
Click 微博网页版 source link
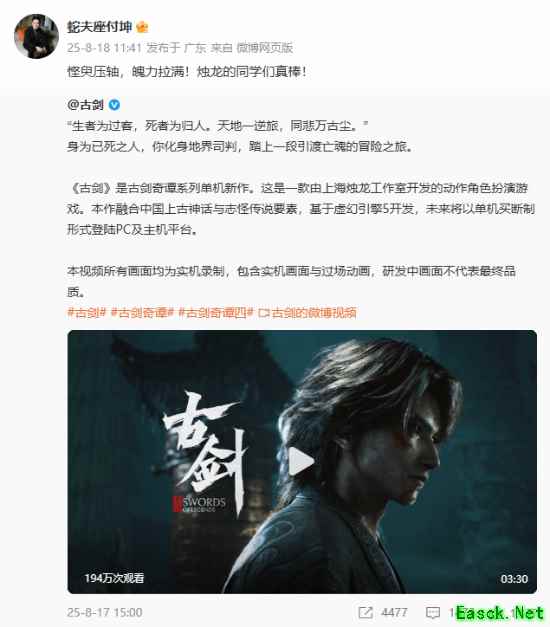pyautogui.click(x=264, y=48)
